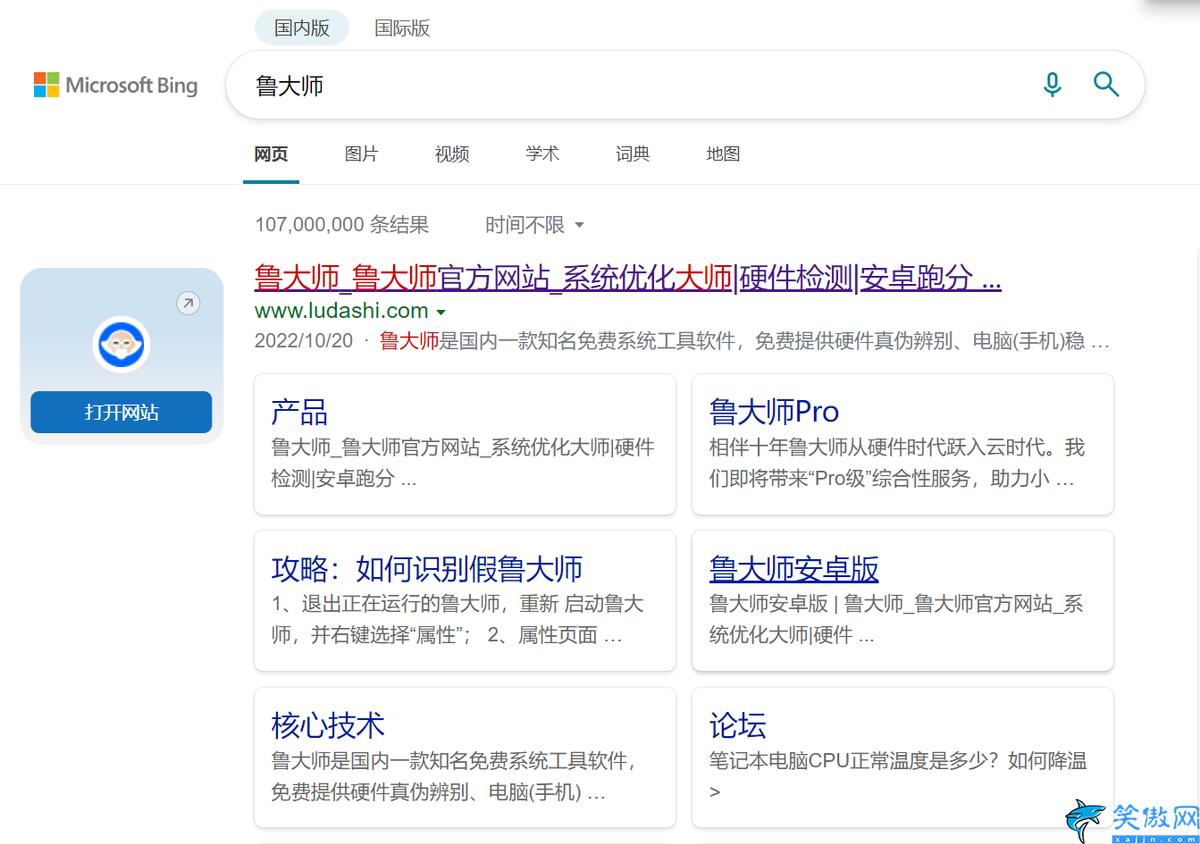Click the magnifying glass search icon
This screenshot has width=1200, height=844.
coord(1106,85)
